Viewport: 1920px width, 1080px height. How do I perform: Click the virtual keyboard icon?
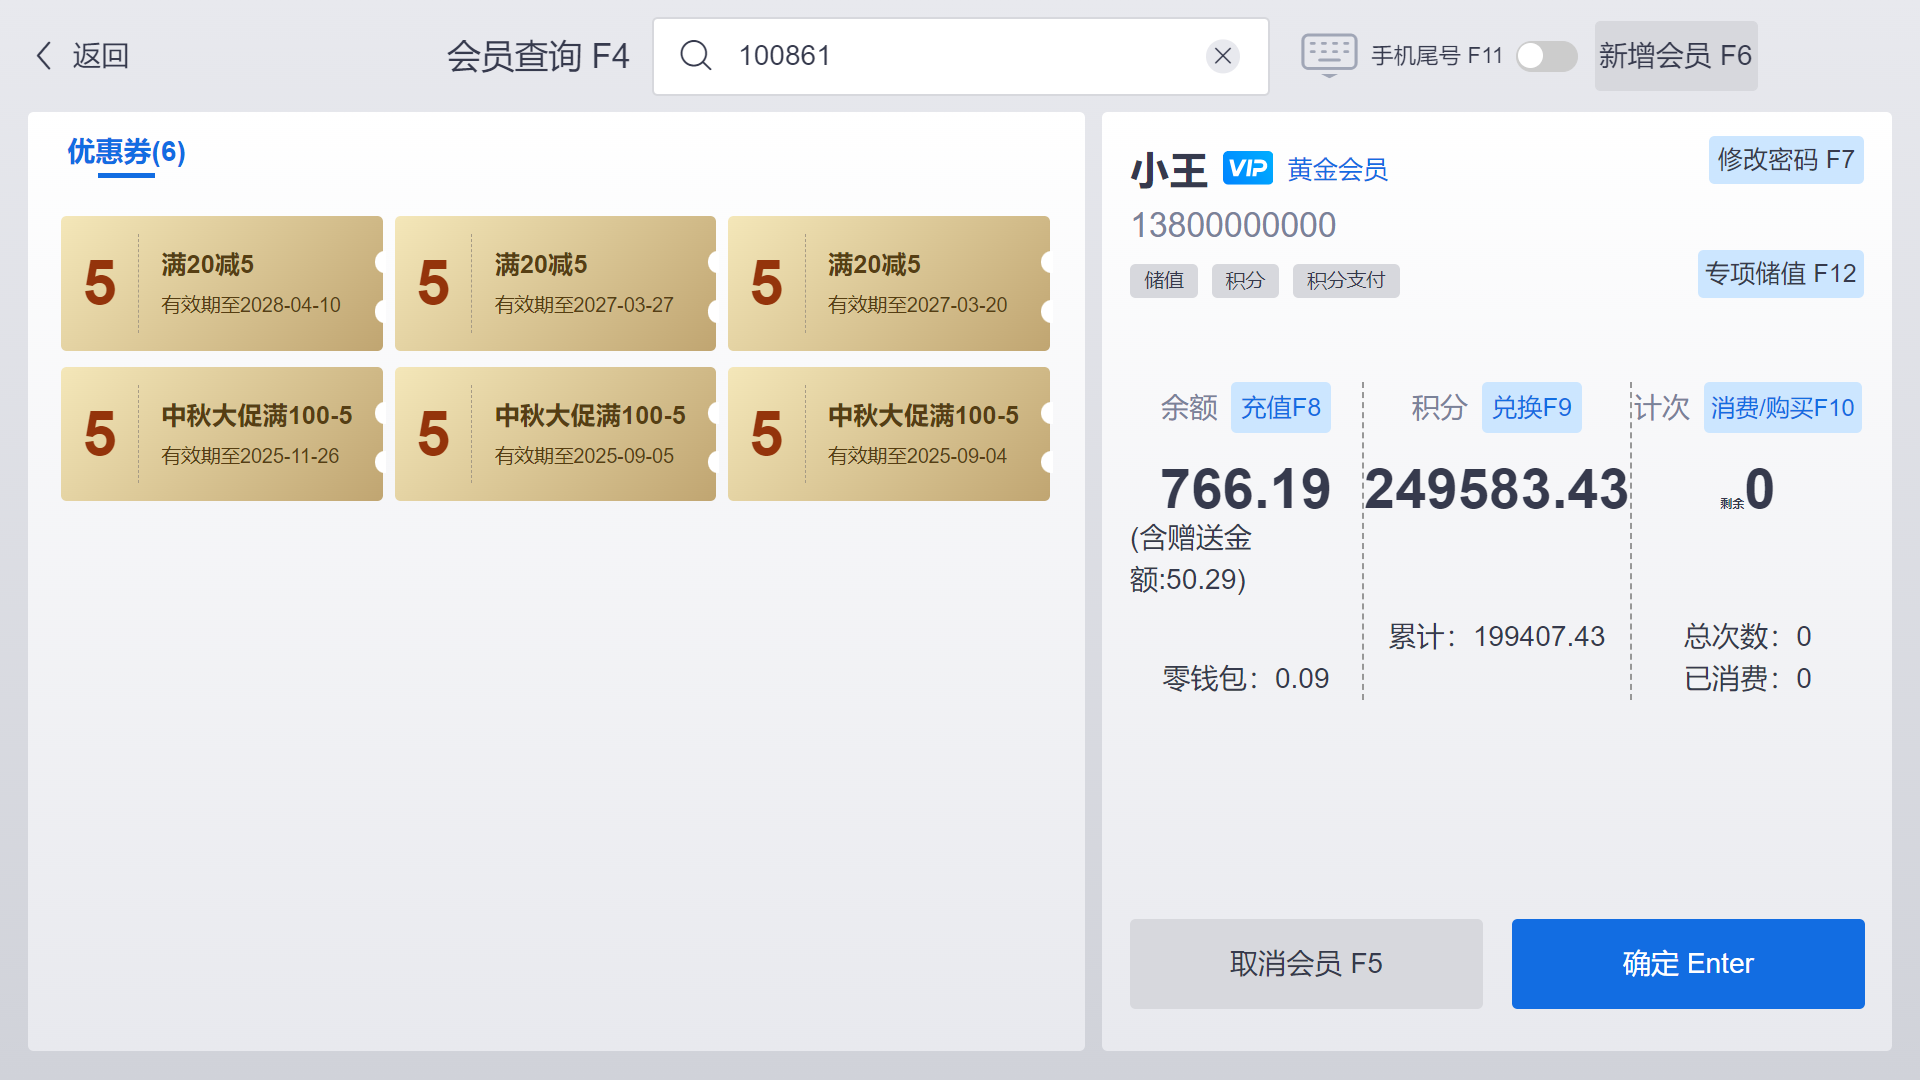[1328, 55]
